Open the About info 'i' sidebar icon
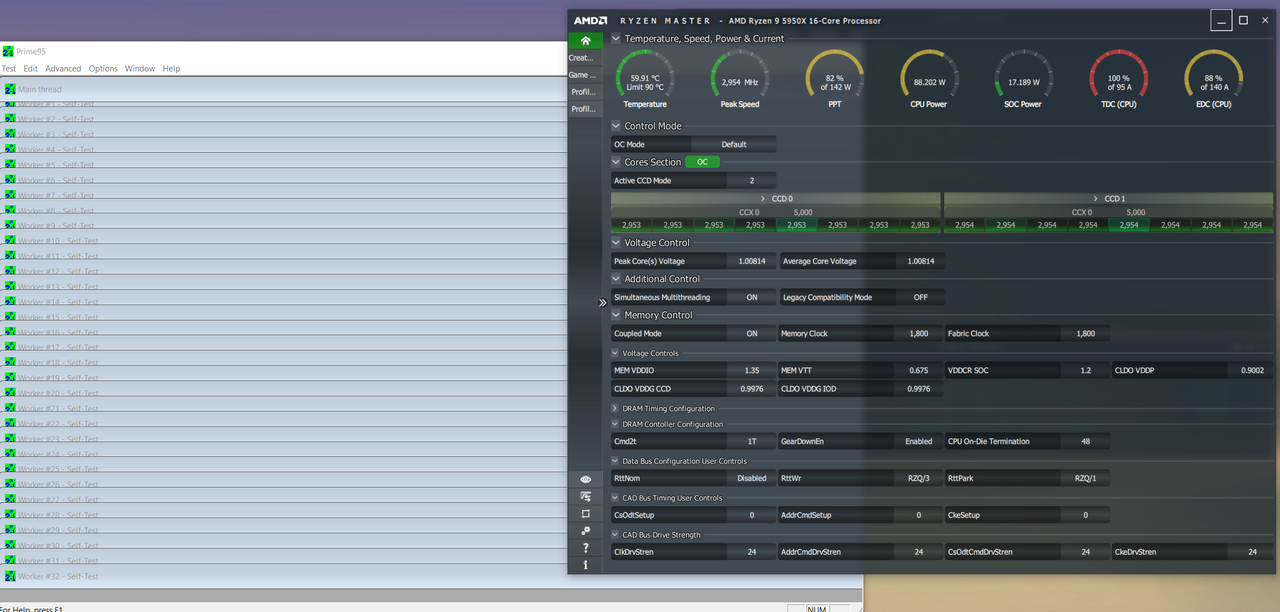Screen dimensions: 1280x612 click(585, 565)
